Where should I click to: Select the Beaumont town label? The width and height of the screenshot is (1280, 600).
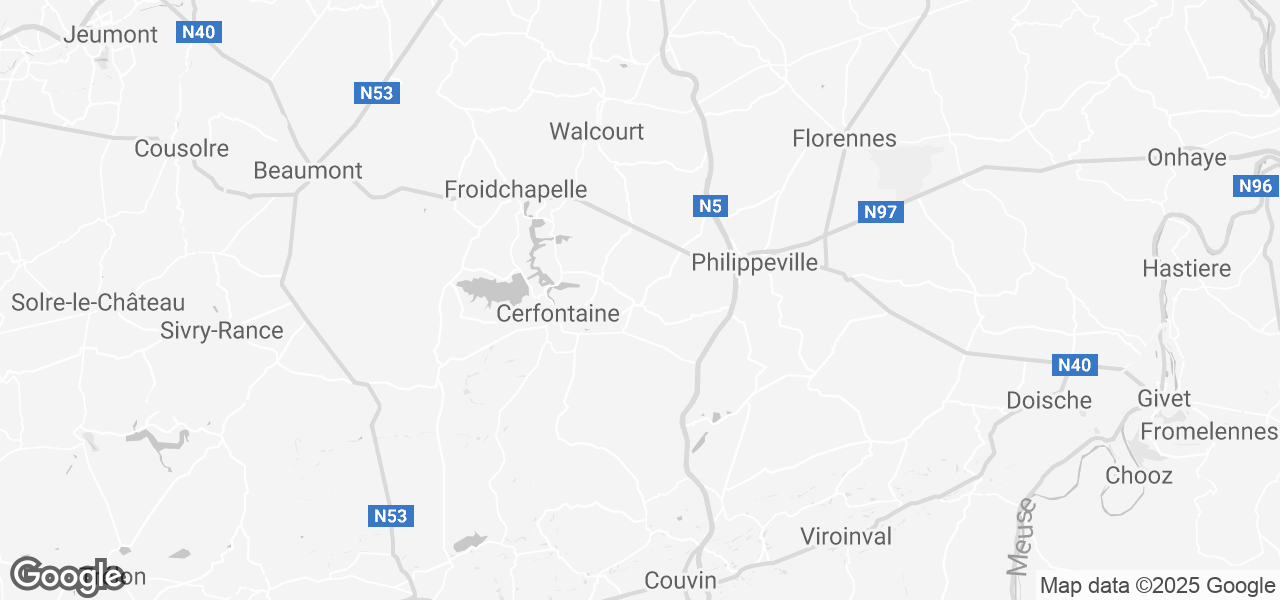pos(308,170)
